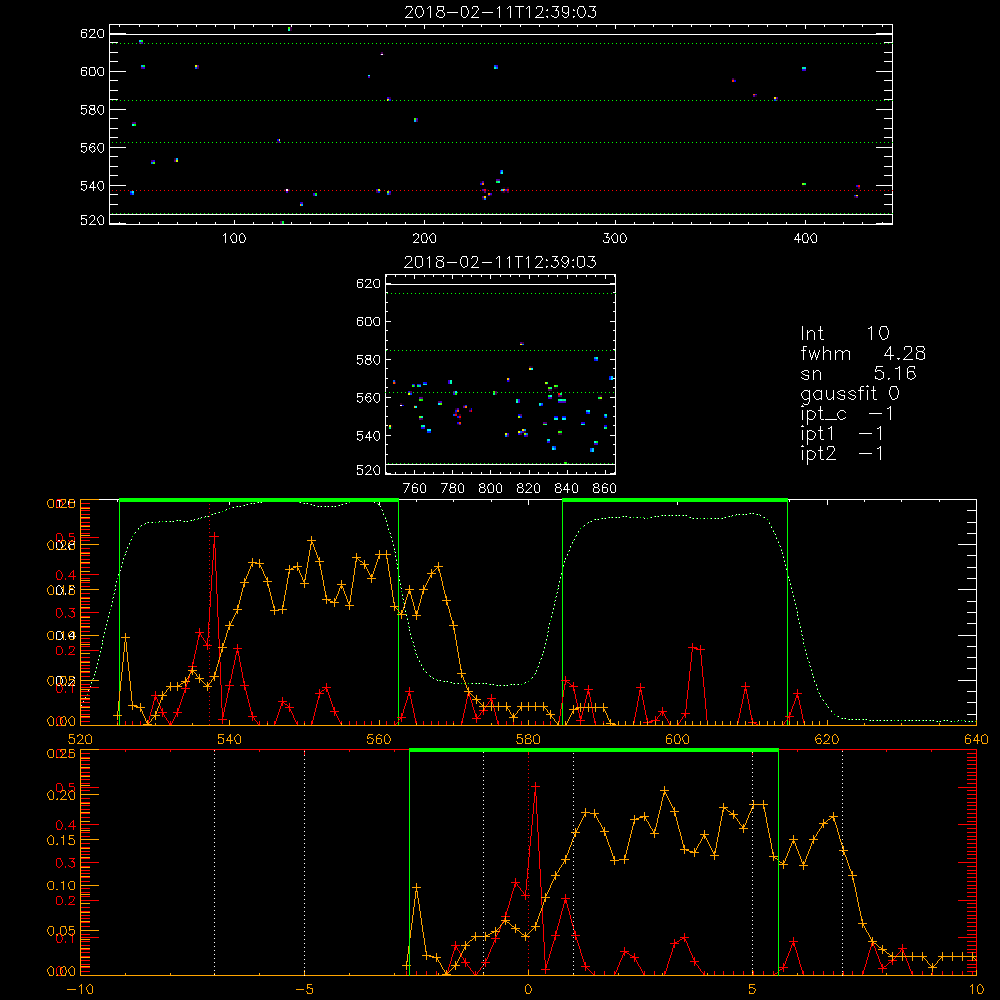Click the tallest red peak in third plot
The image size is (1000, 1000).
pyautogui.click(x=215, y=536)
